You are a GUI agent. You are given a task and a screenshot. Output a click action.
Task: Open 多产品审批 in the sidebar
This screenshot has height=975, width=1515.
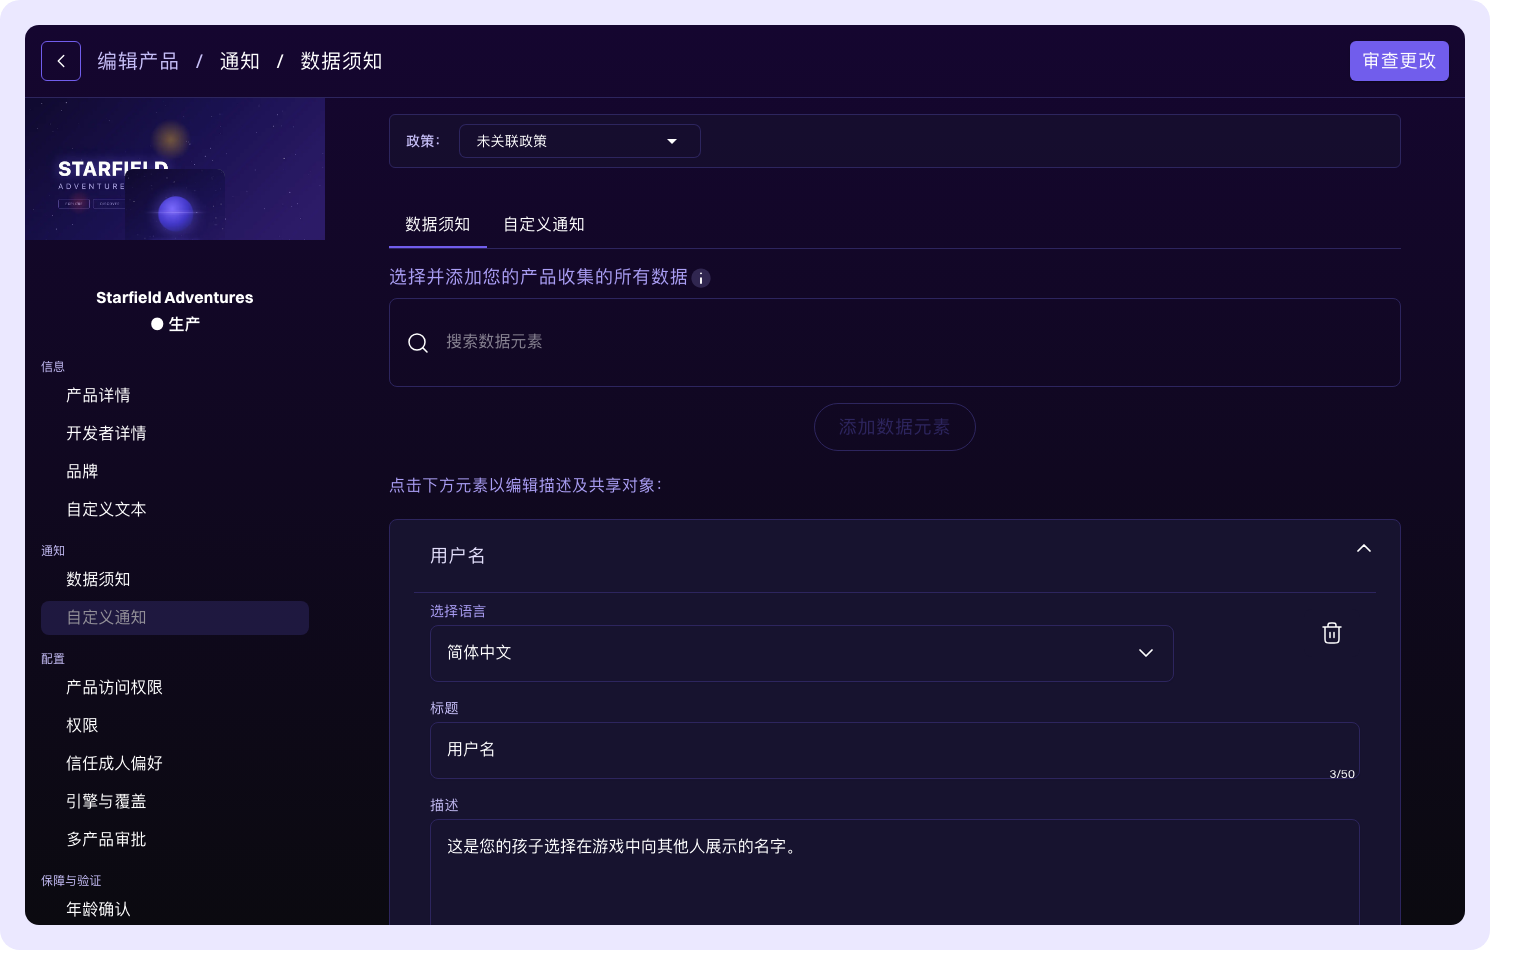[175, 840]
